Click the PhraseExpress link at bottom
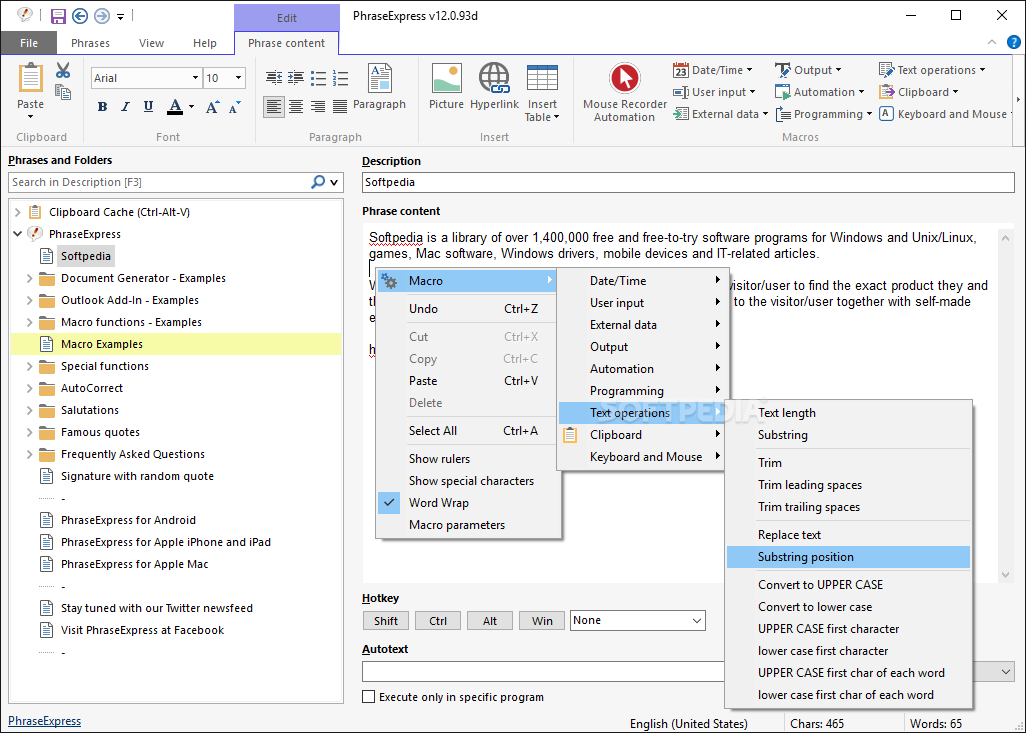Screen dimensions: 1026x733 (44, 721)
